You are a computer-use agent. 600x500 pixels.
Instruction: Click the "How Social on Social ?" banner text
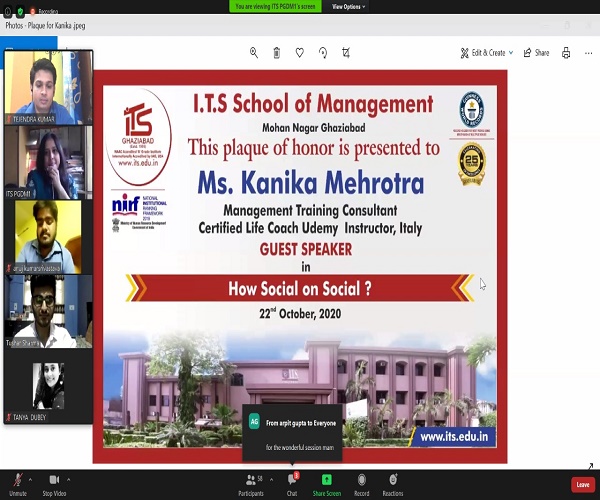point(300,288)
